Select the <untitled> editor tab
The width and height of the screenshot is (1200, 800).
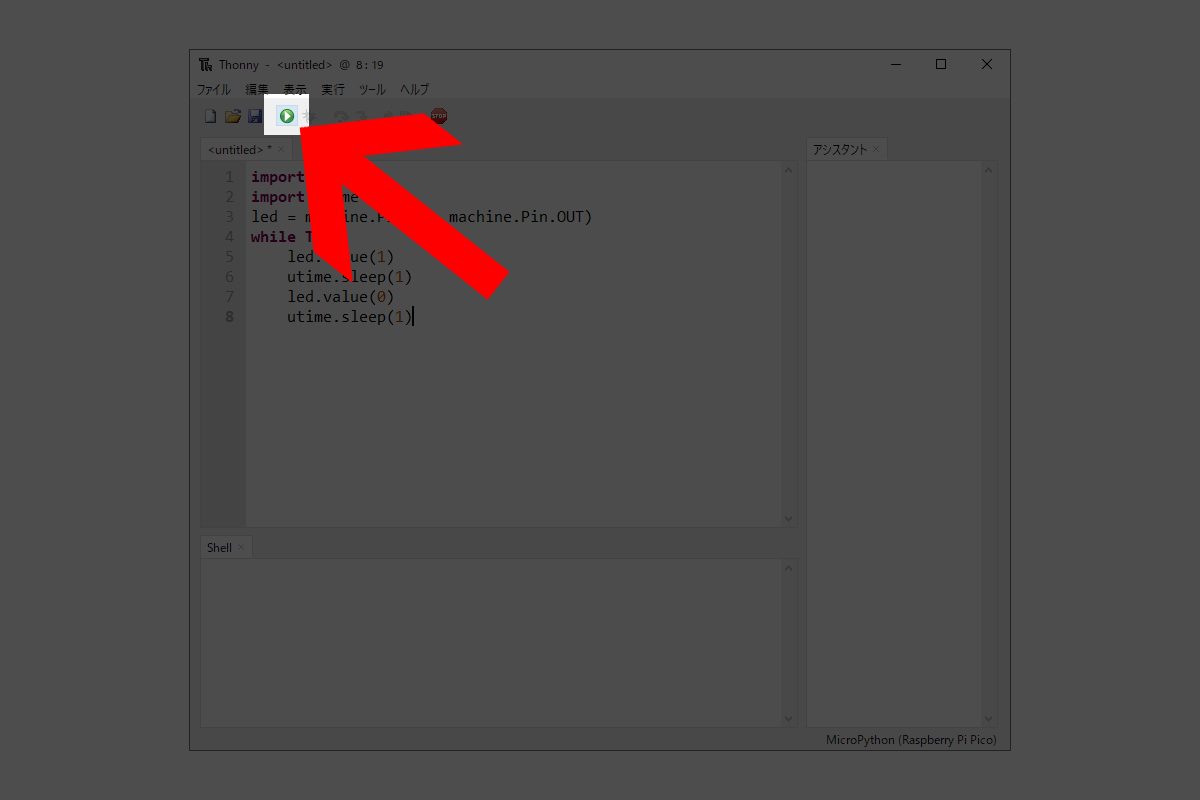pos(238,150)
